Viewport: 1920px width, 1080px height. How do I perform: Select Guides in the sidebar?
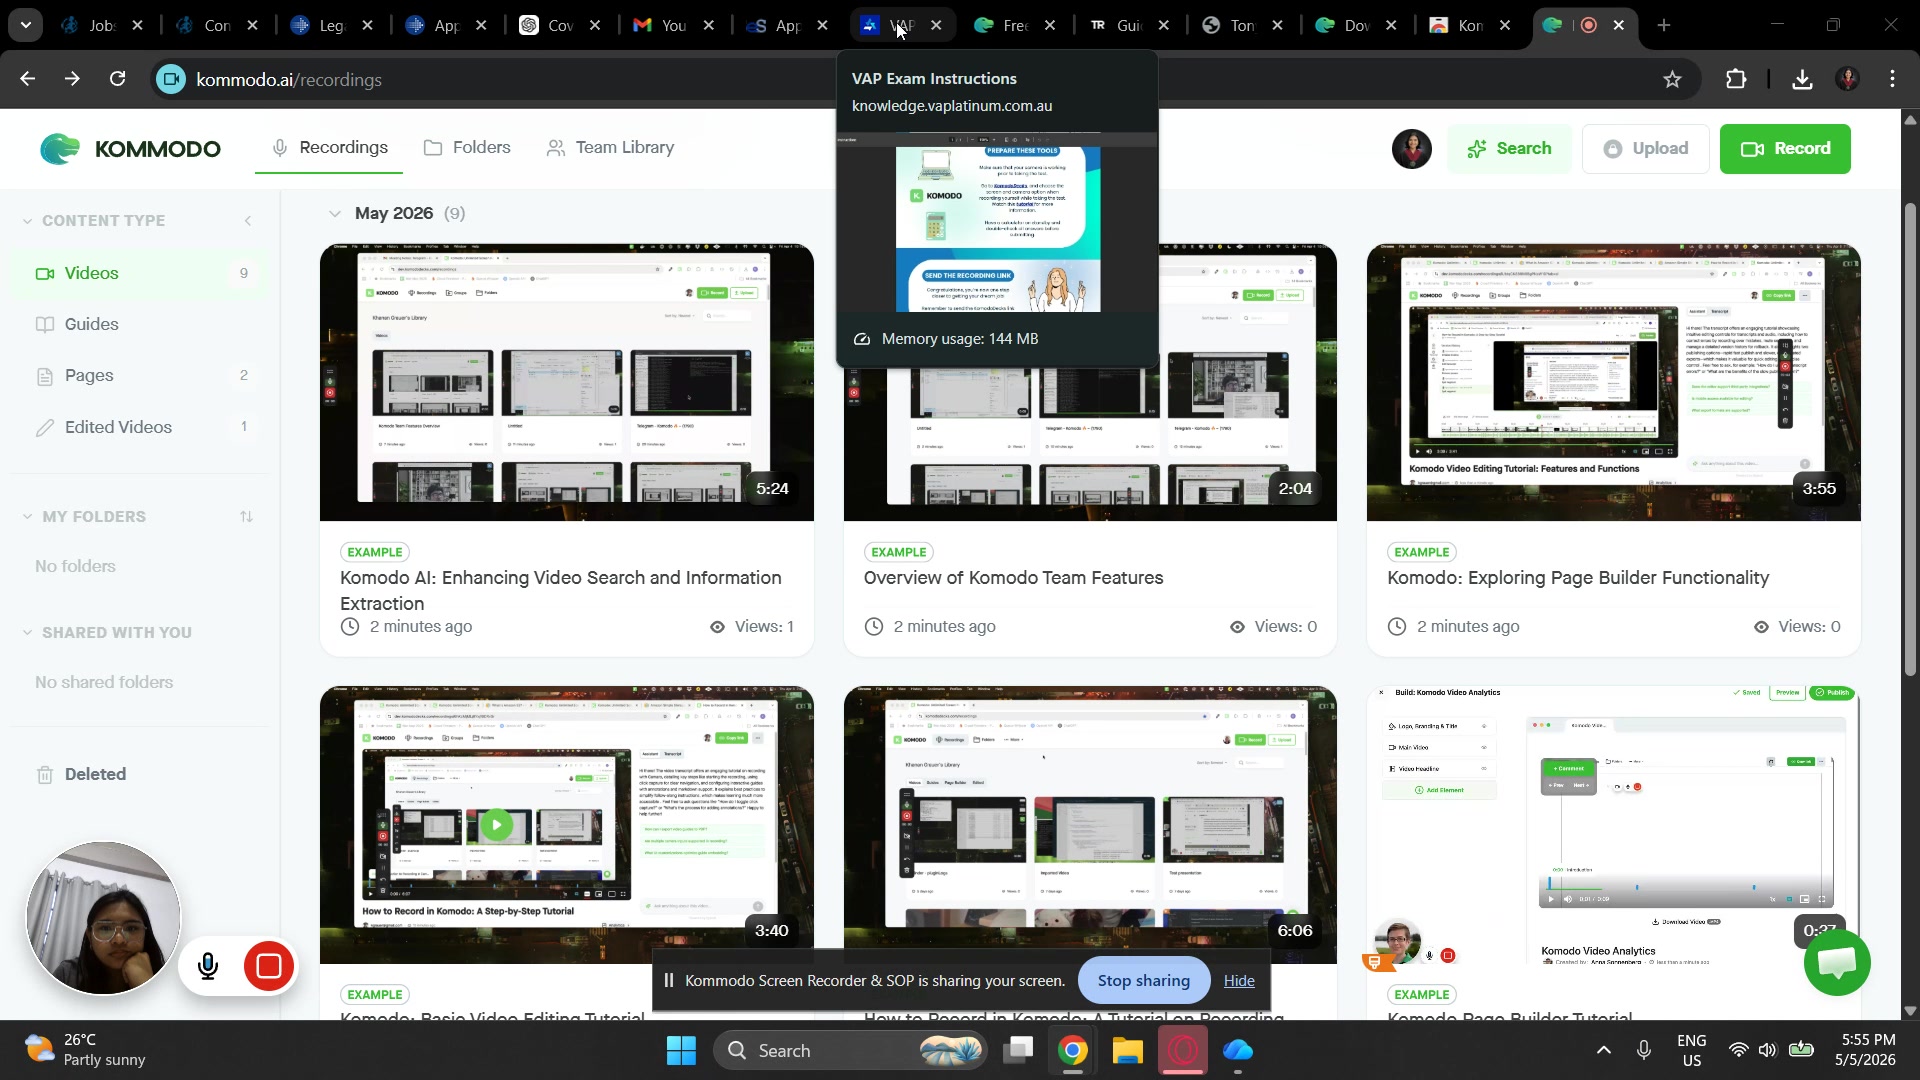(140, 324)
